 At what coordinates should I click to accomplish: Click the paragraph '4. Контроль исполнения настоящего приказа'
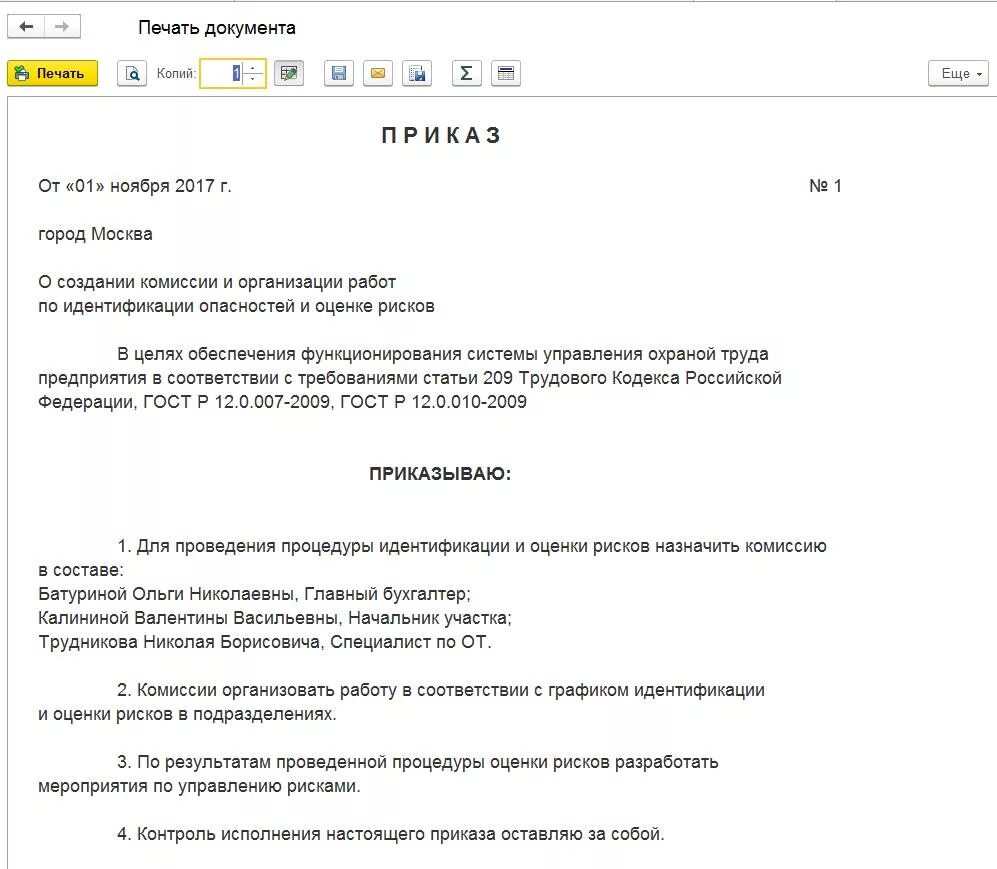click(x=390, y=834)
